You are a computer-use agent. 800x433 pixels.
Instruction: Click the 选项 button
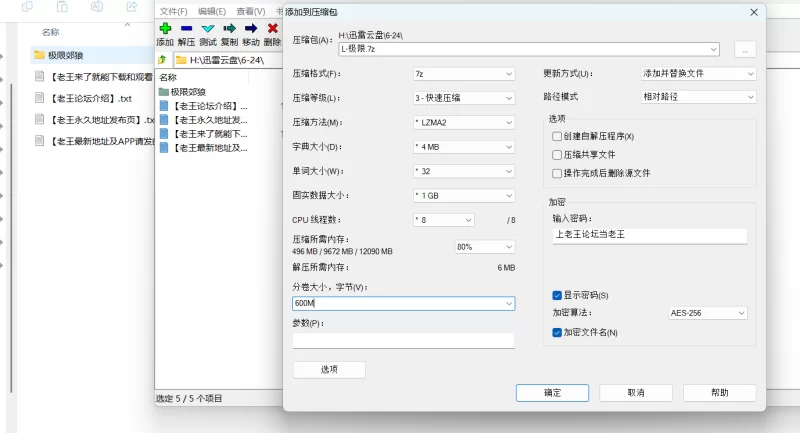329,370
